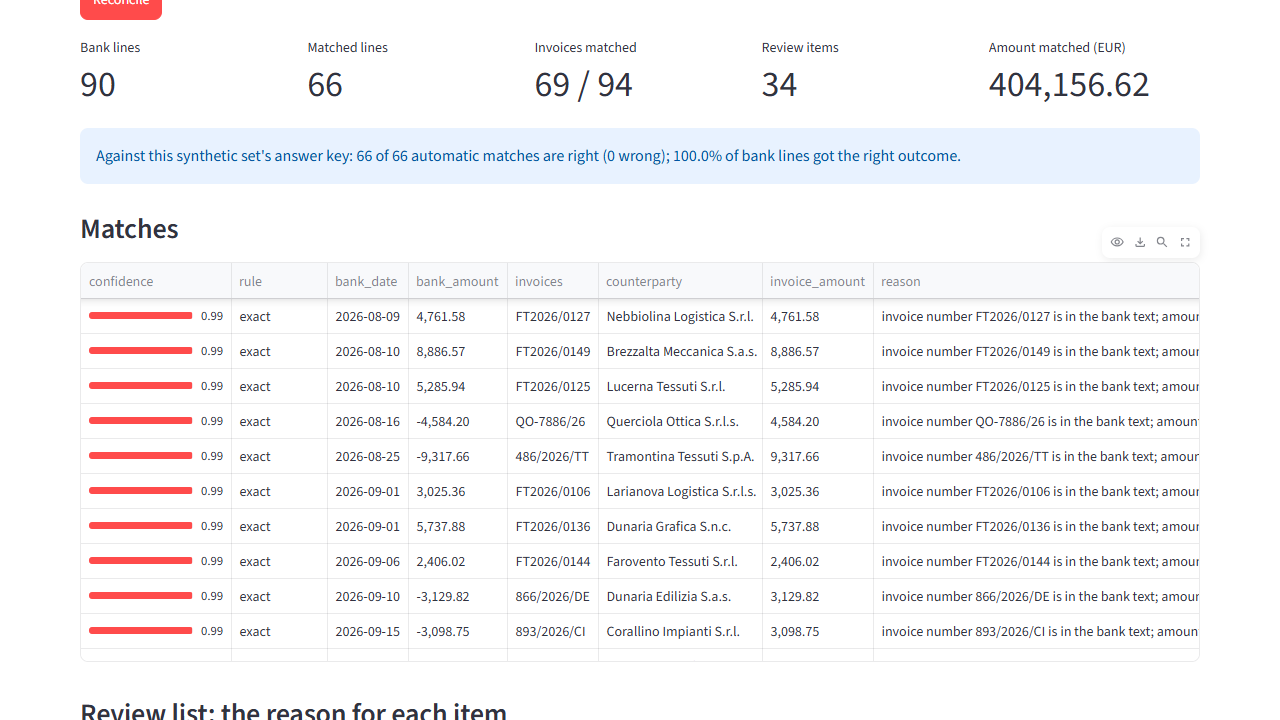
Task: Click the Bank lines value 90
Action: 98,84
